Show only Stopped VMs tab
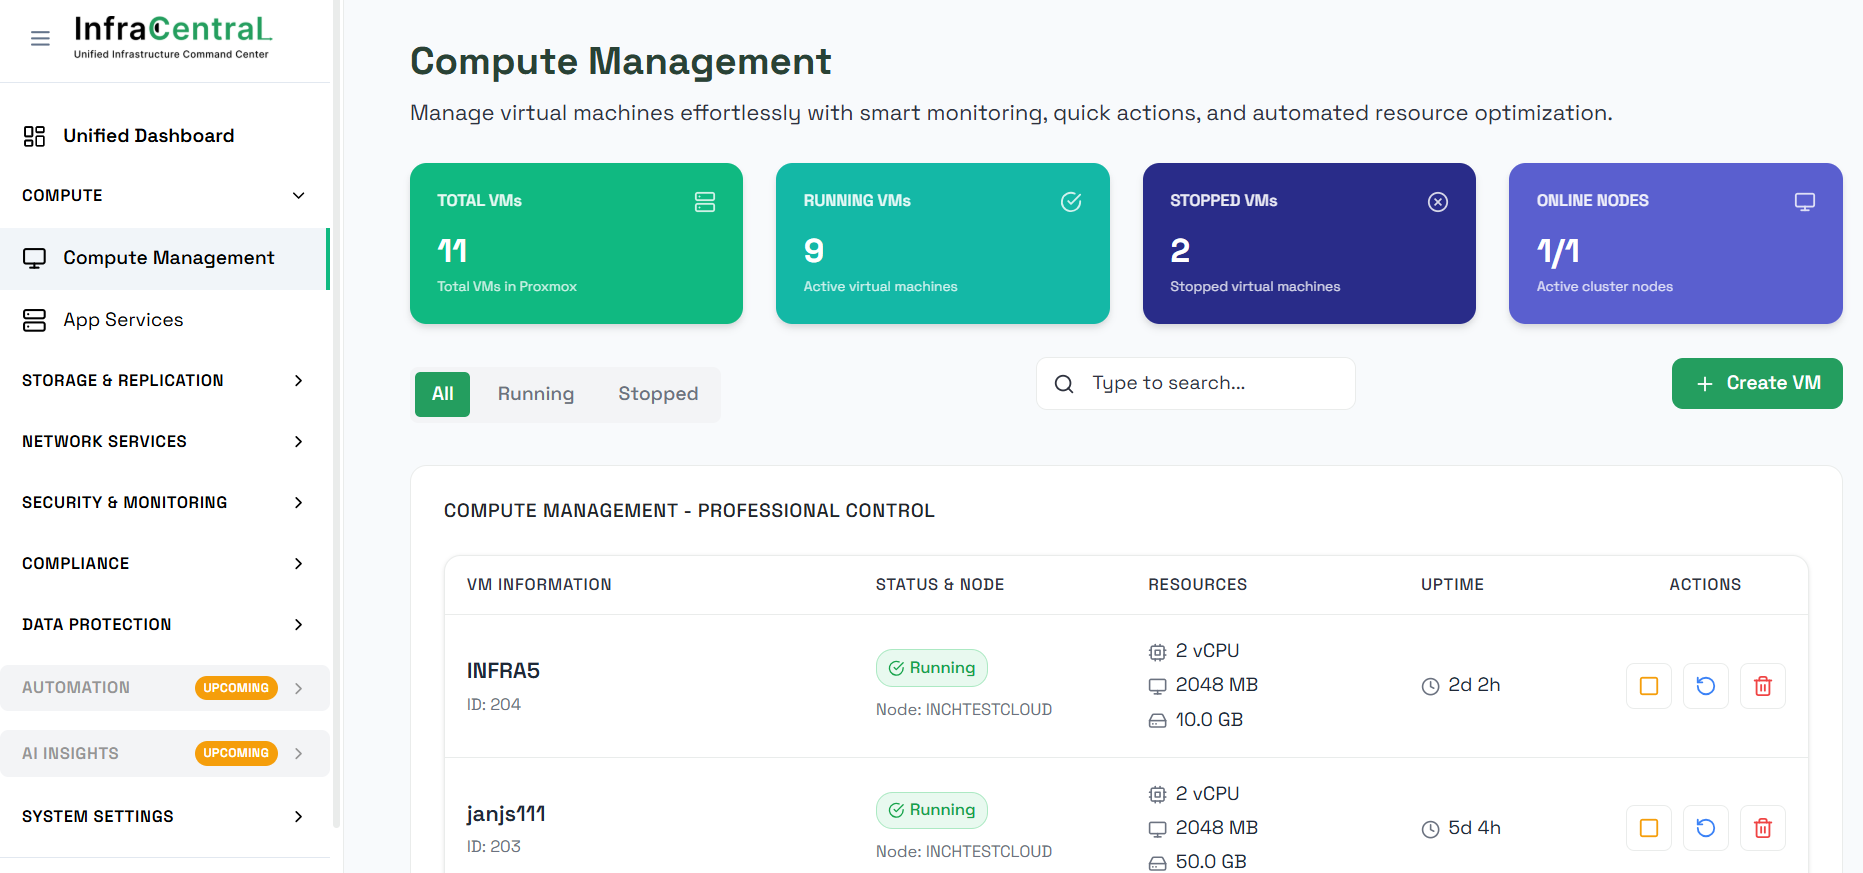This screenshot has height=873, width=1863. (x=658, y=394)
